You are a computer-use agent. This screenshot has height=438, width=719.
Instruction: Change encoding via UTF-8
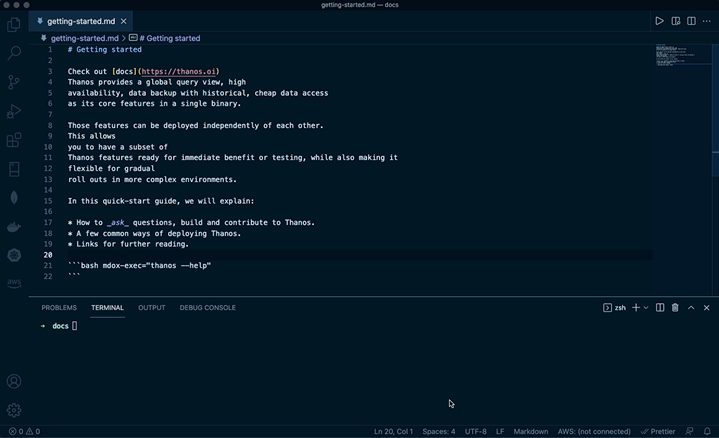(x=476, y=431)
